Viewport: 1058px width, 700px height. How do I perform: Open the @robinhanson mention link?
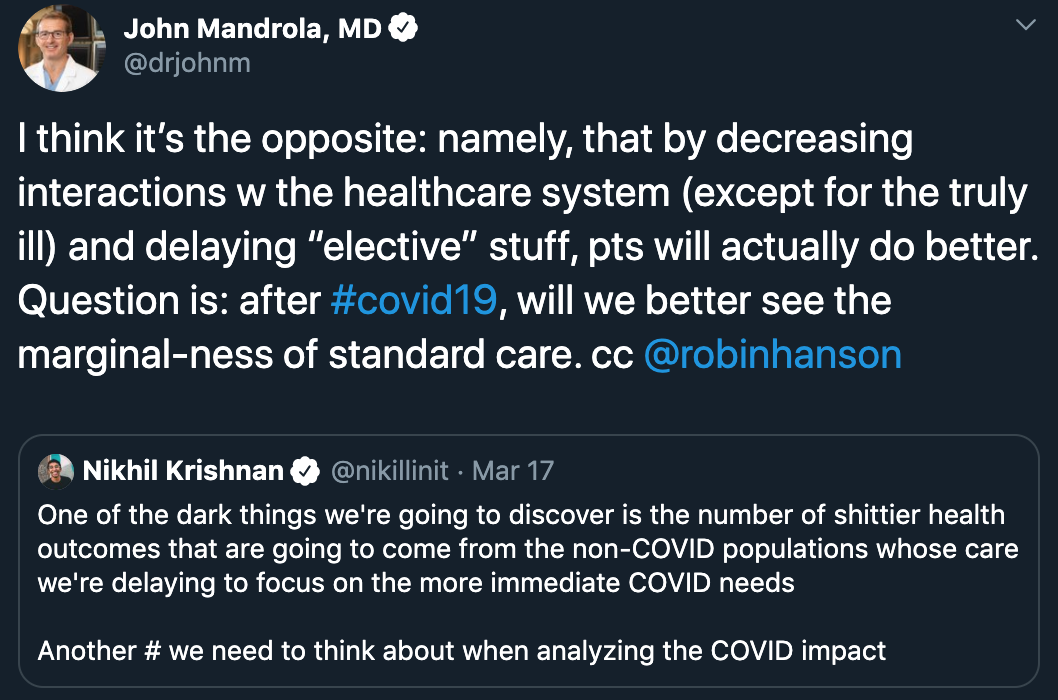tap(773, 354)
